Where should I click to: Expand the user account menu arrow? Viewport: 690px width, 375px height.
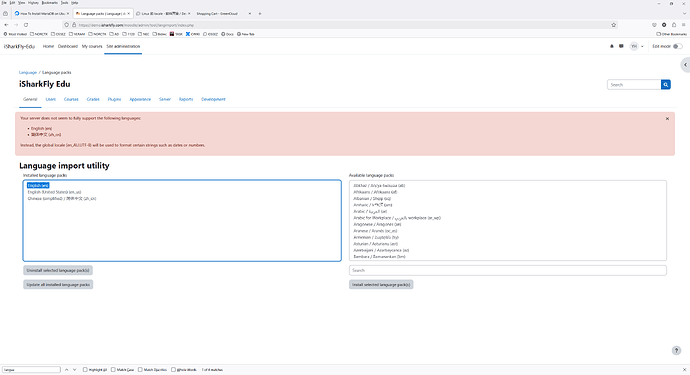[x=642, y=46]
